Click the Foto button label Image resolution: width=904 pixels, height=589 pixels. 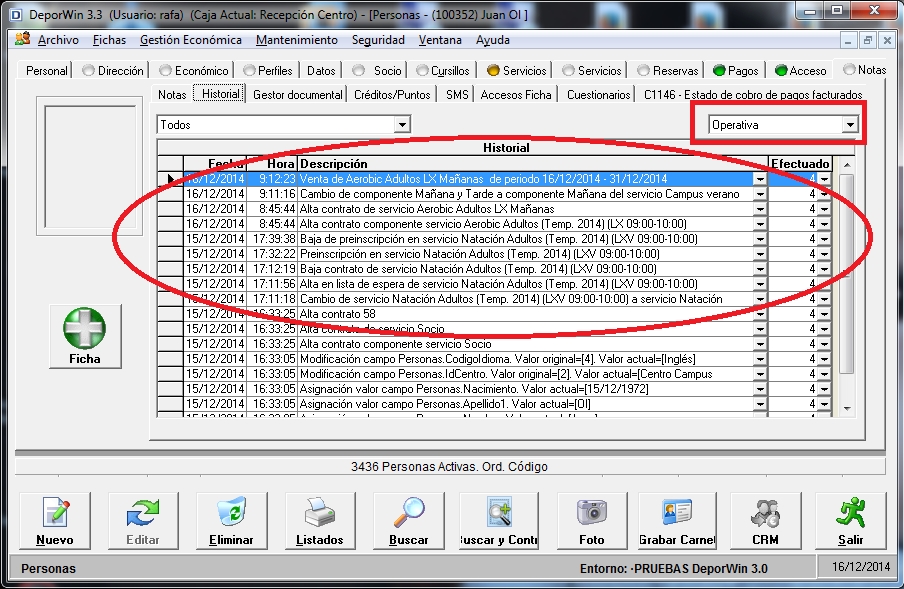pyautogui.click(x=592, y=540)
